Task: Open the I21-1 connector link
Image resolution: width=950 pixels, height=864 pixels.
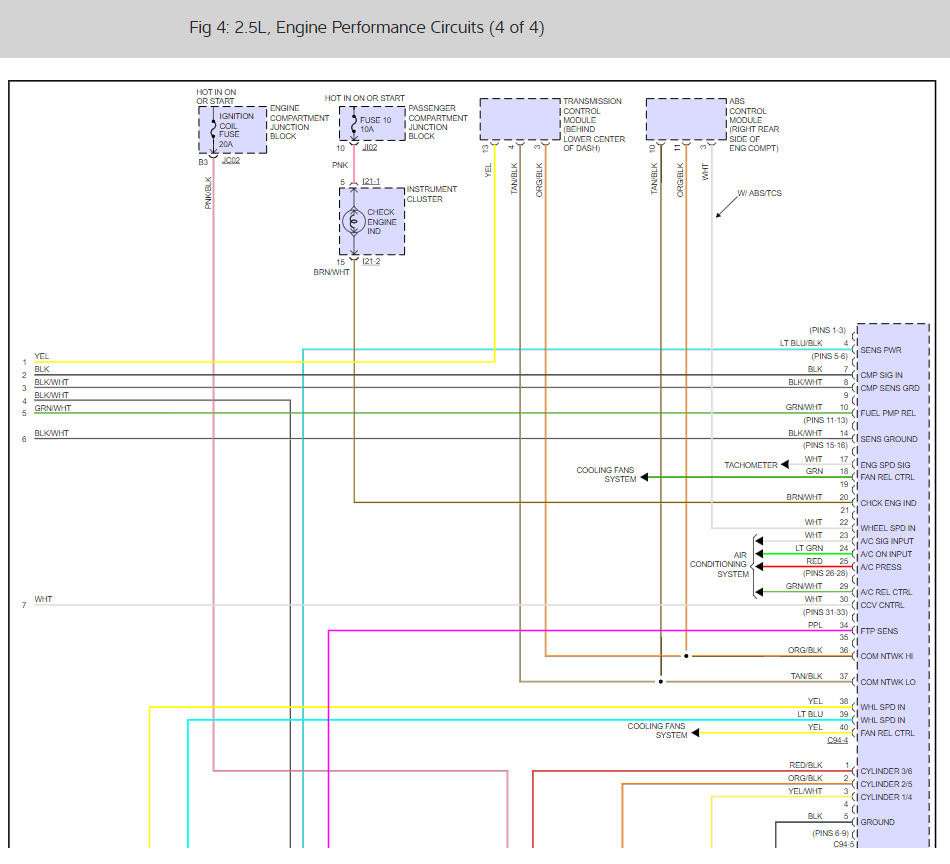Action: [371, 181]
